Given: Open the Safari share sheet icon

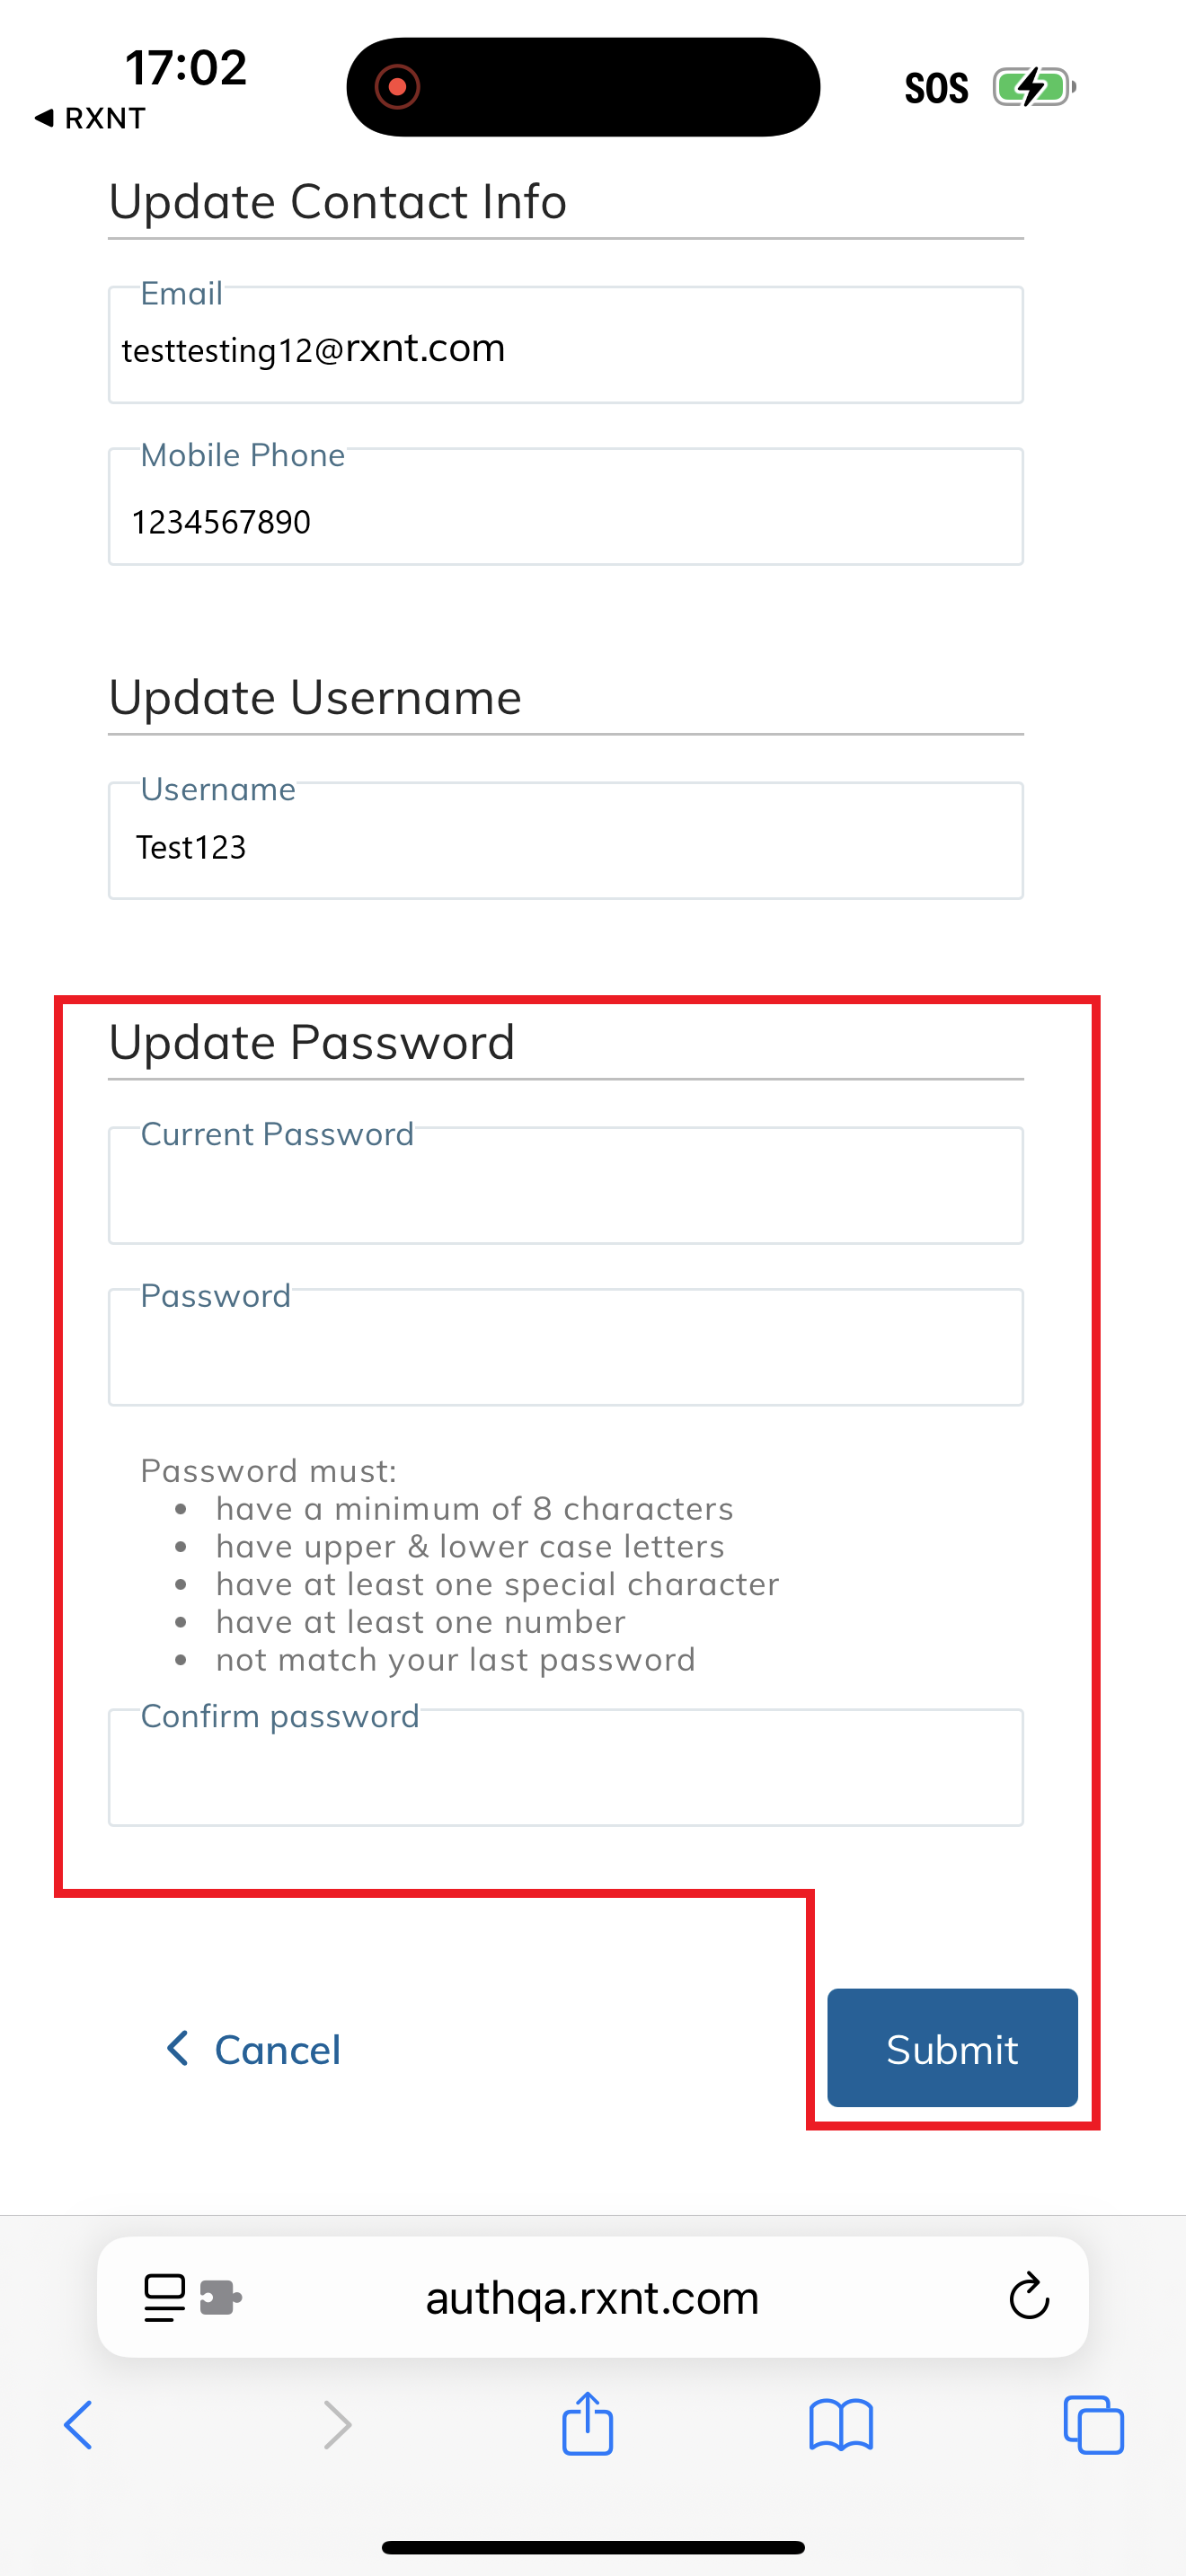Looking at the screenshot, I should coord(587,2423).
